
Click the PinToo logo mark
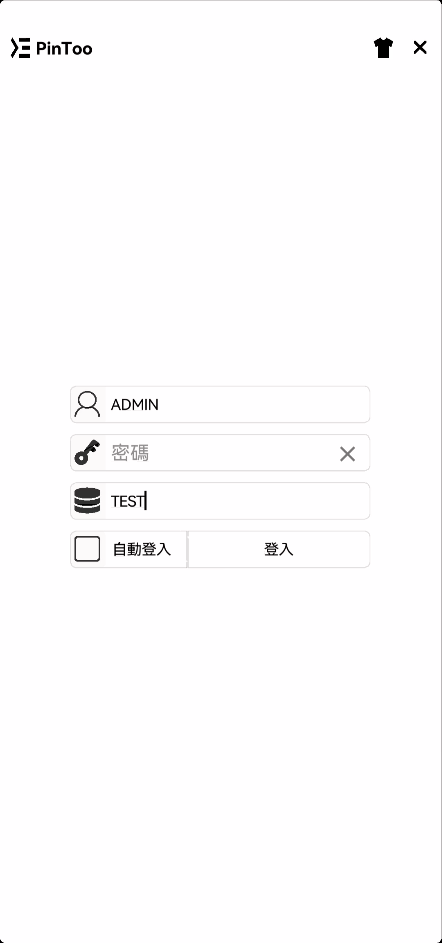coord(20,48)
